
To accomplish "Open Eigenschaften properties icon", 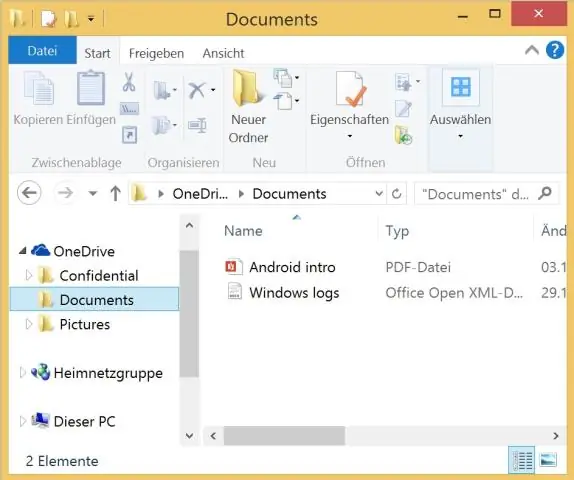I will [350, 89].
